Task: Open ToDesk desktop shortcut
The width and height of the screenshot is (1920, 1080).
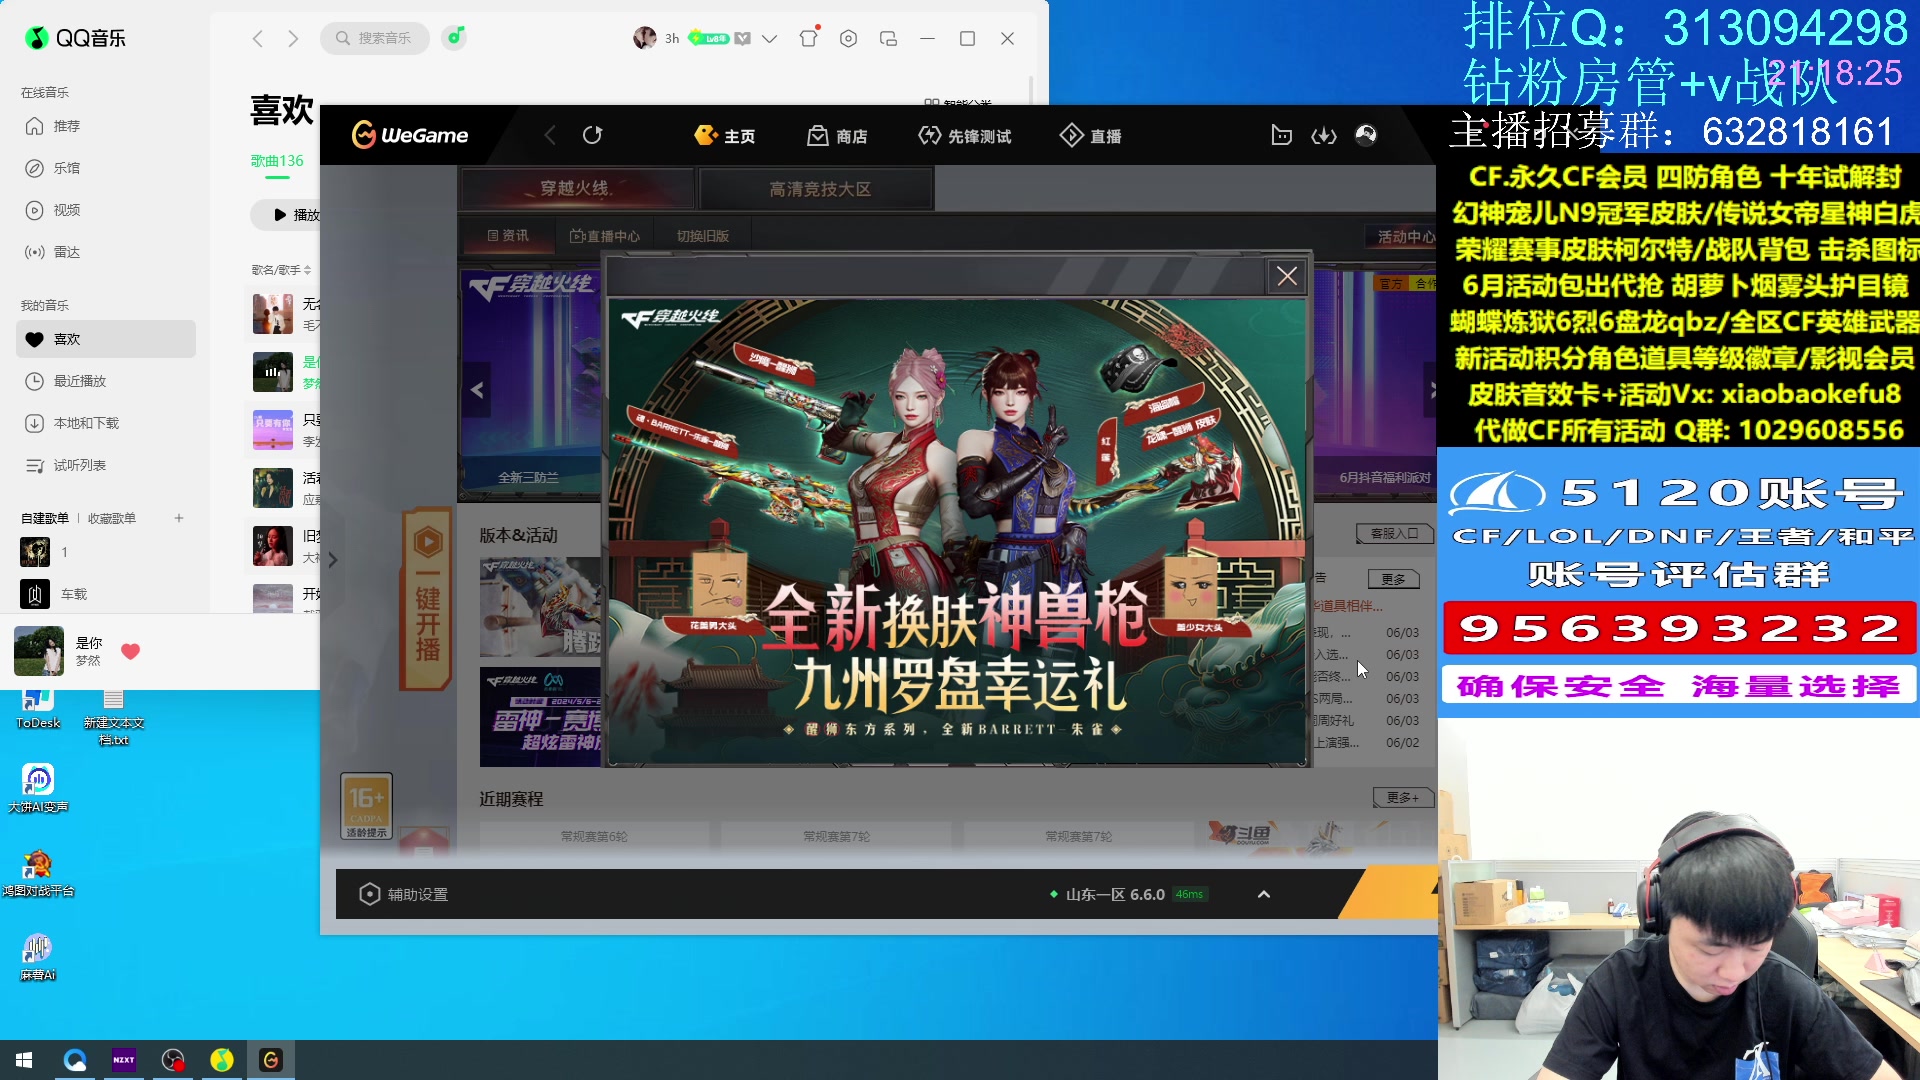Action: click(38, 710)
